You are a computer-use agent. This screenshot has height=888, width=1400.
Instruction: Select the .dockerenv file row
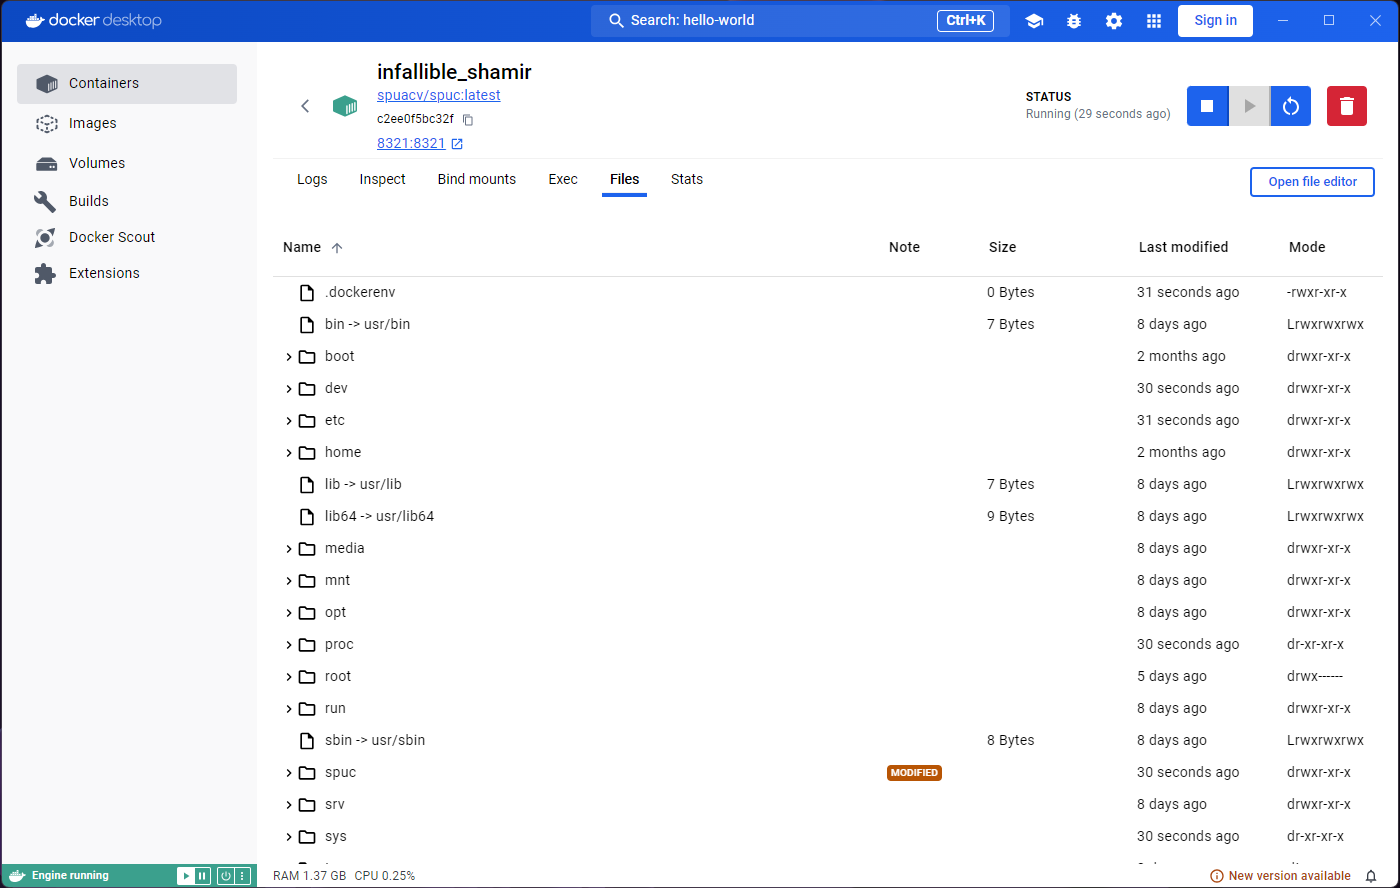click(x=828, y=292)
